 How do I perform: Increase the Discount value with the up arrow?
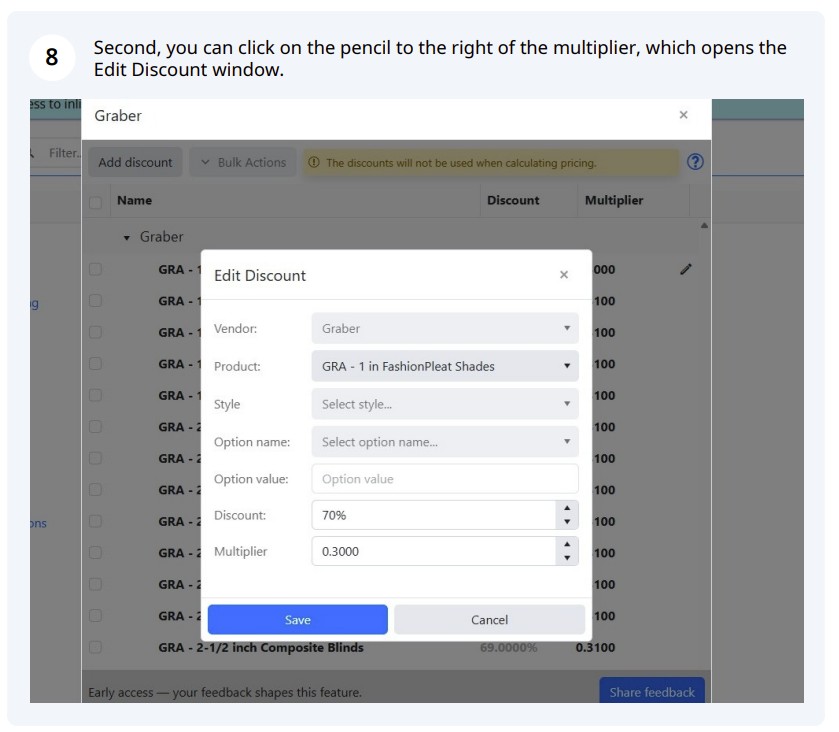(567, 508)
